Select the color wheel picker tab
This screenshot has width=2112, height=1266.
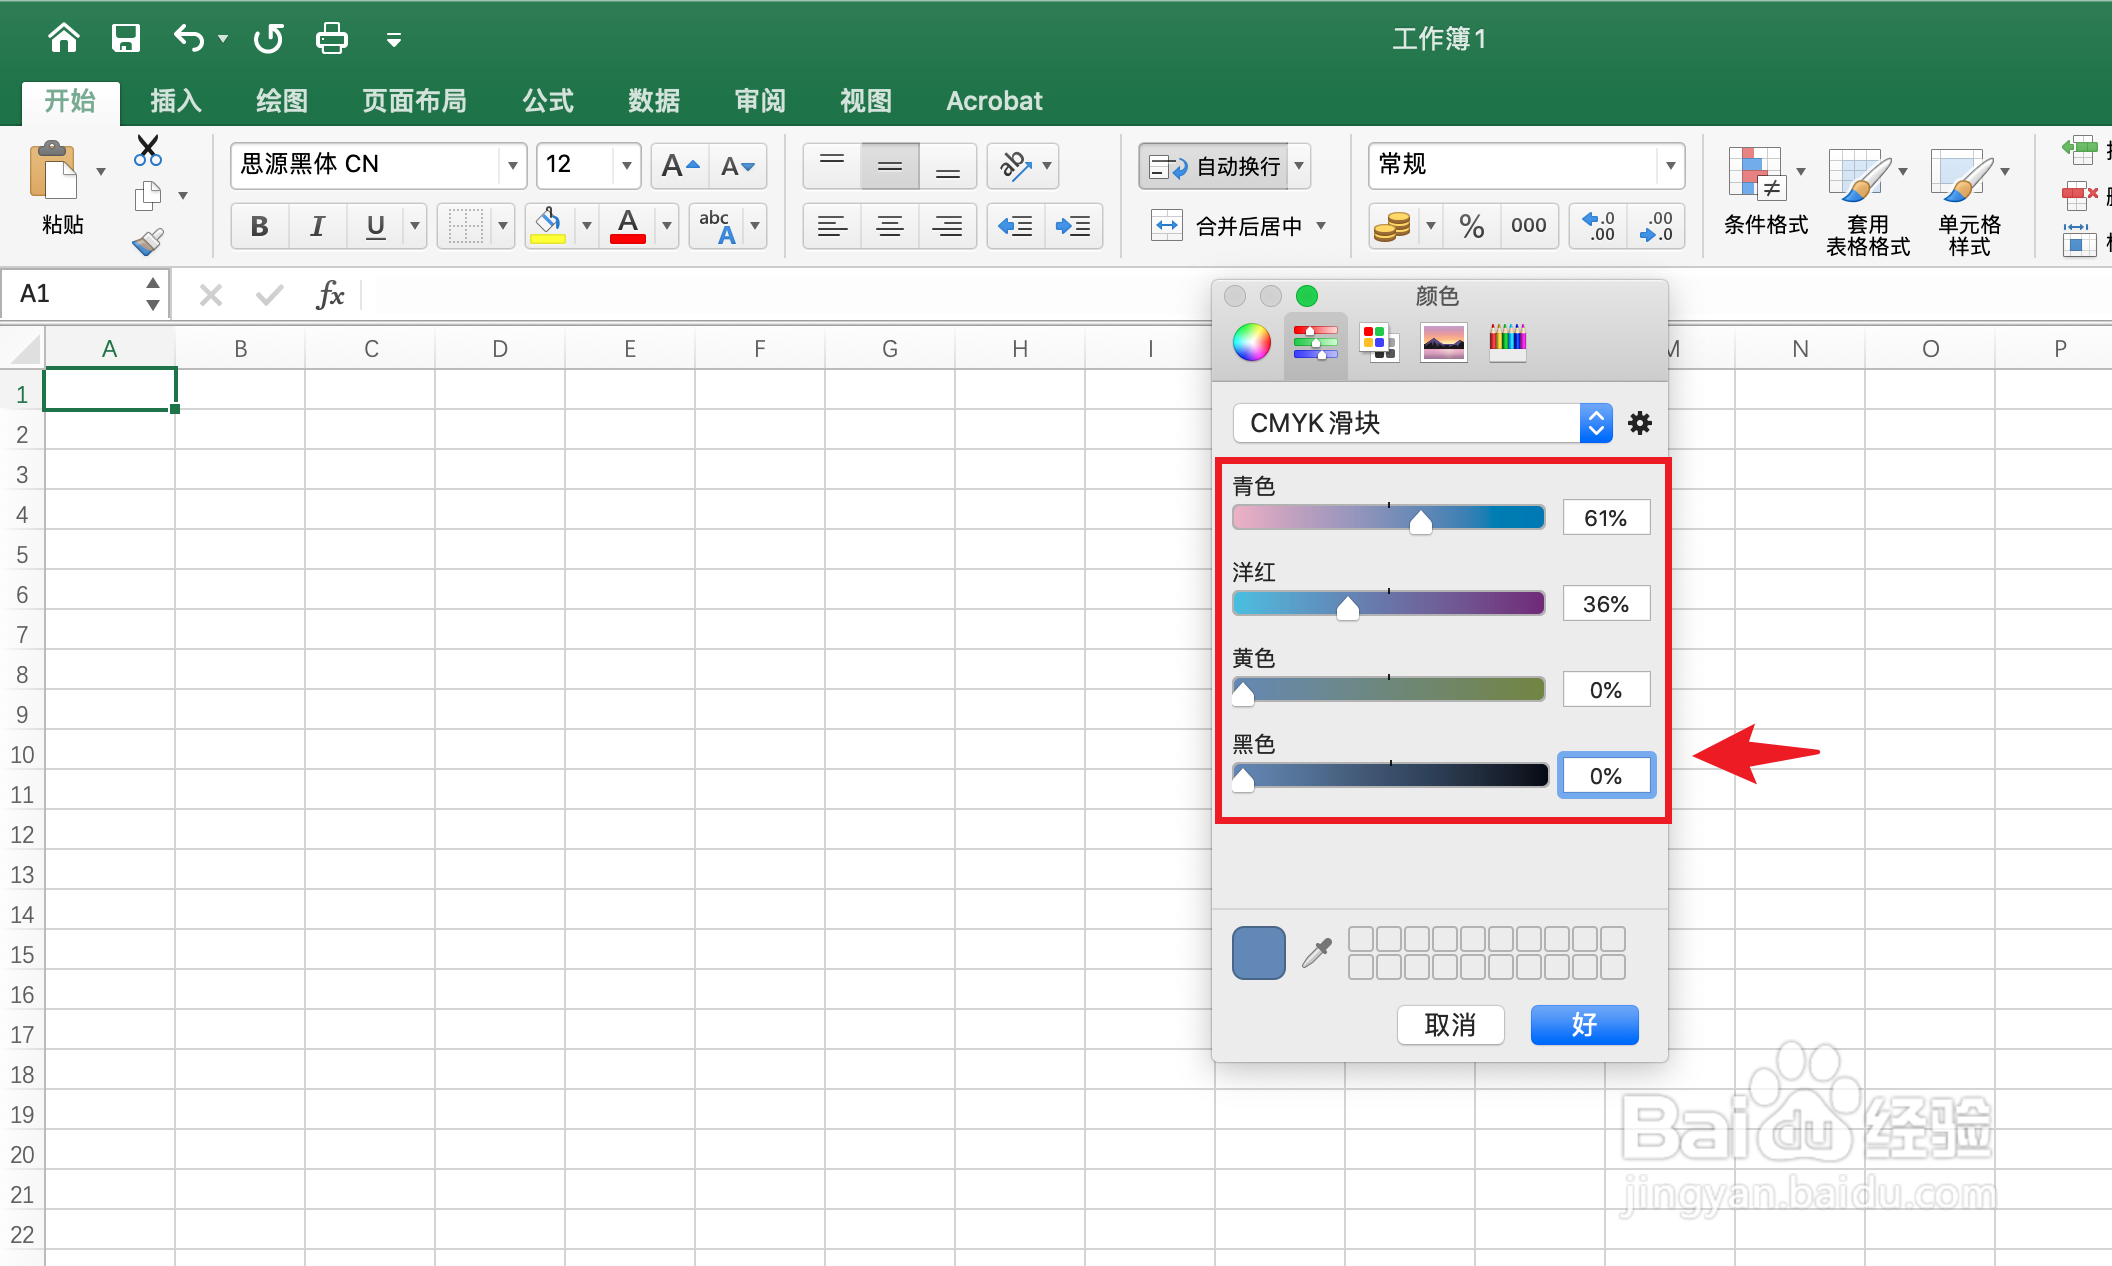1251,343
